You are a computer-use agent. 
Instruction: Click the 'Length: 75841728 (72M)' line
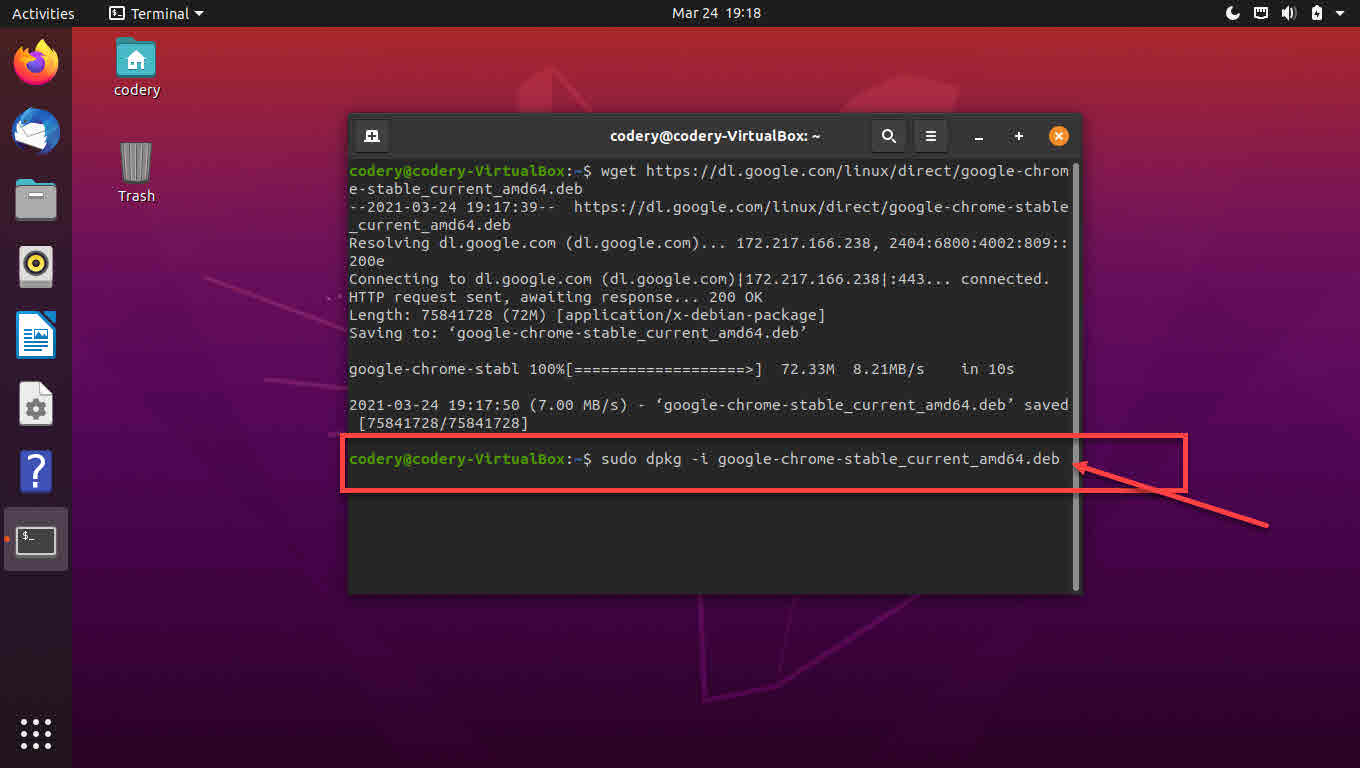tap(587, 315)
